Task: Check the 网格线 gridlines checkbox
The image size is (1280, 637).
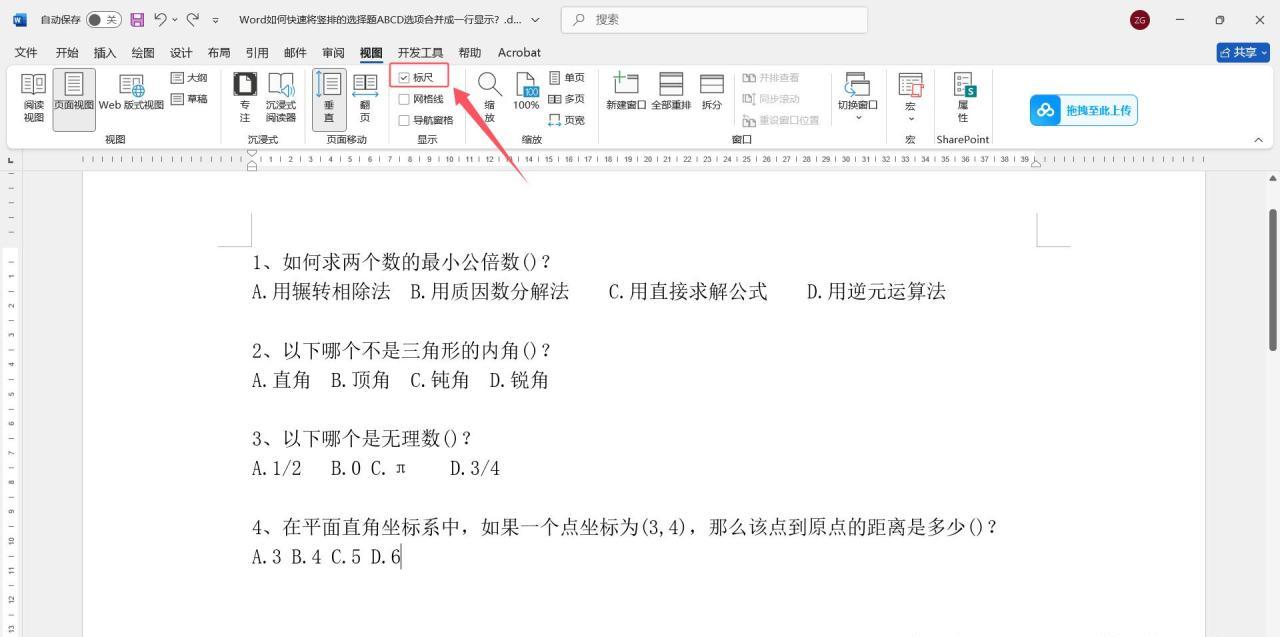Action: (x=404, y=99)
